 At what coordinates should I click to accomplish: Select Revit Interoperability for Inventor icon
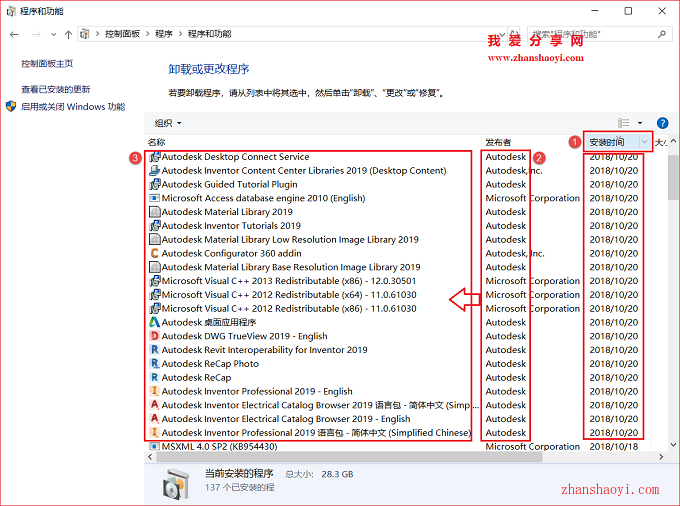point(154,350)
